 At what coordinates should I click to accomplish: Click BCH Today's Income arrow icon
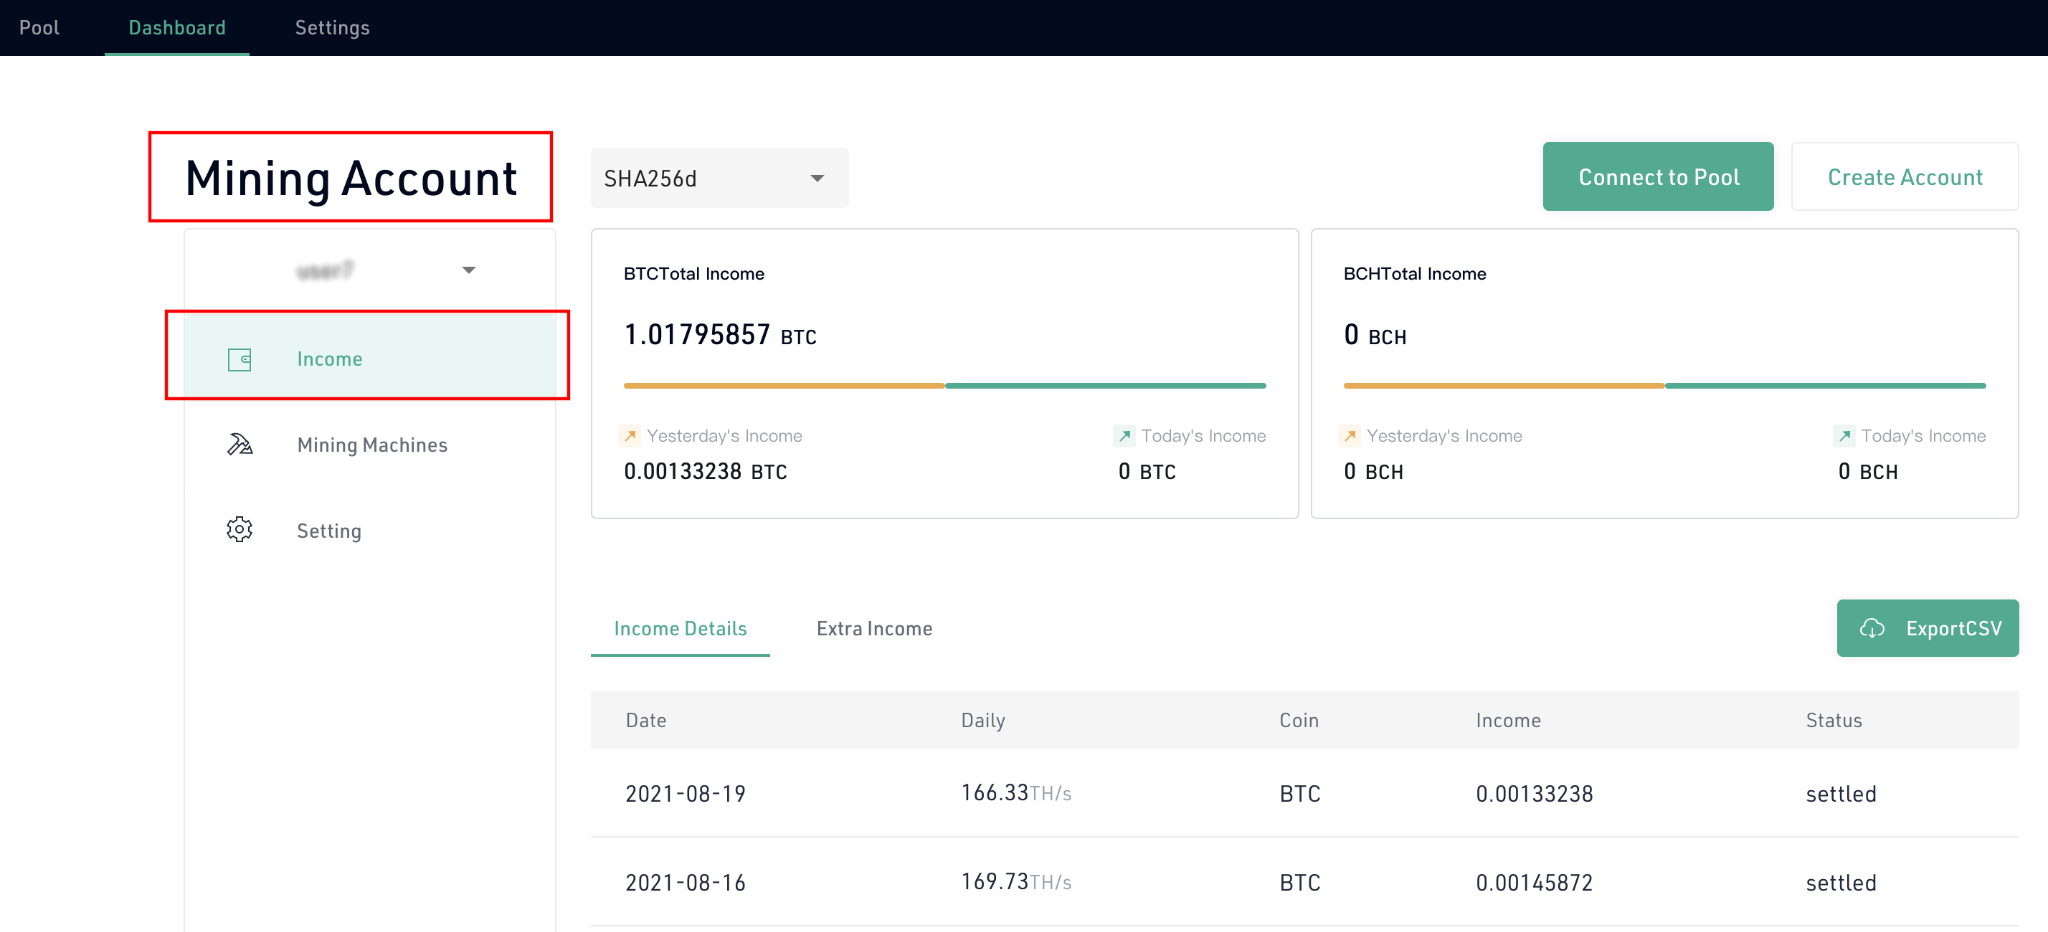pyautogui.click(x=1844, y=436)
